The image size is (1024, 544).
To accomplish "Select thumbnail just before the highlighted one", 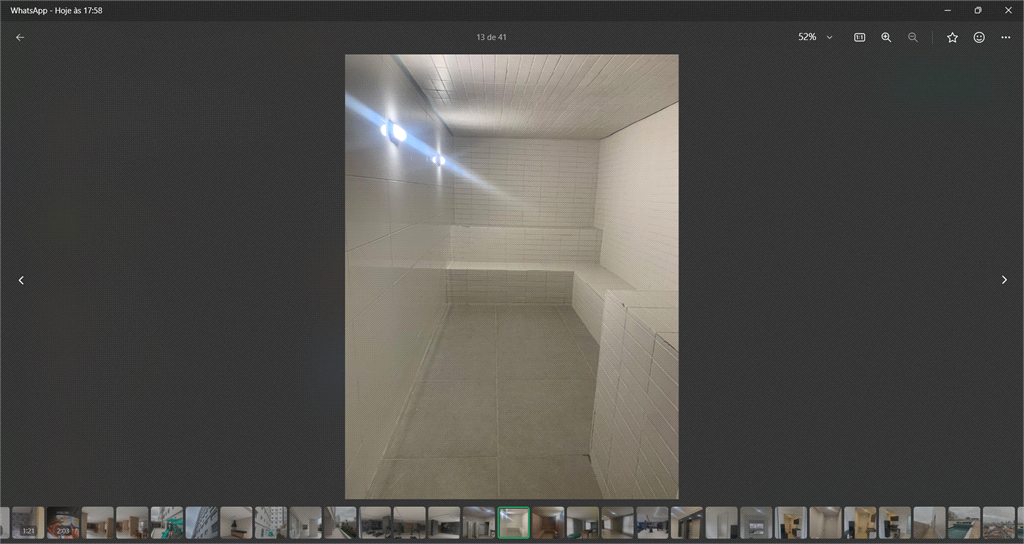I will click(479, 522).
